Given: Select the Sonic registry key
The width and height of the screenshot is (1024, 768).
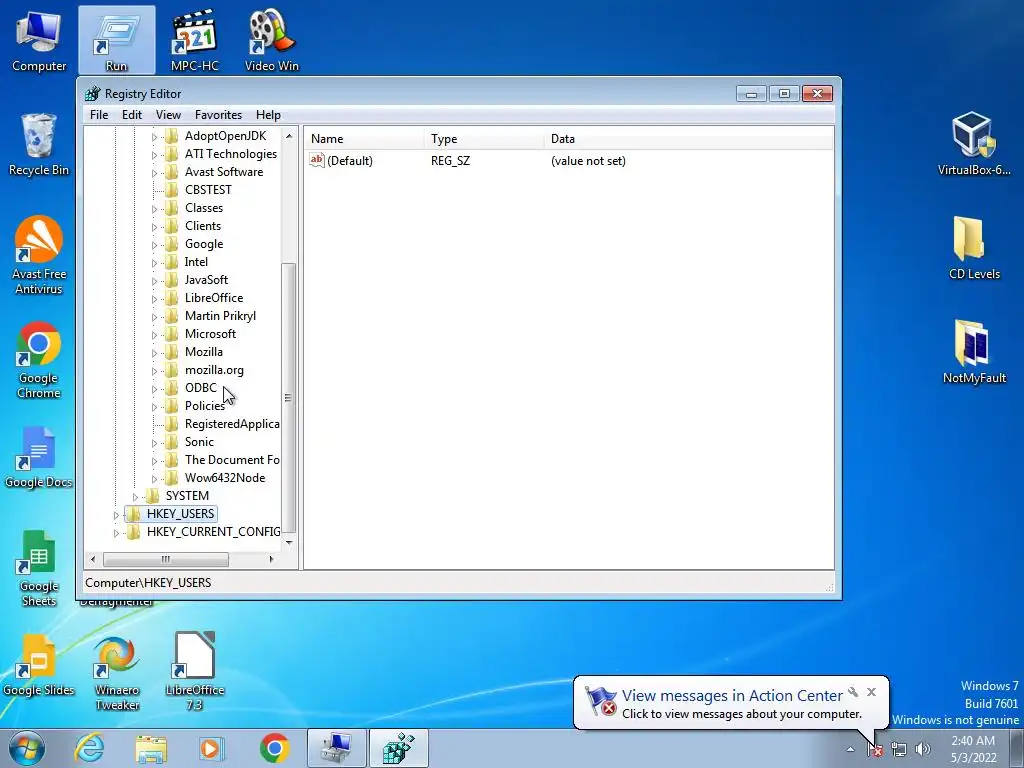Looking at the screenshot, I should (x=199, y=442).
